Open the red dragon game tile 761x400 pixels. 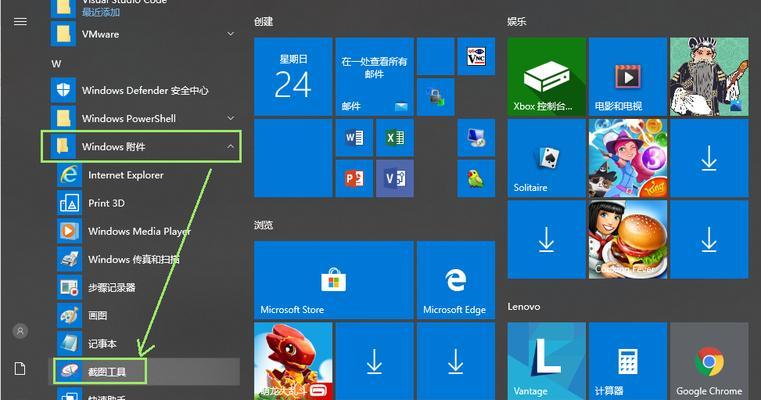tap(293, 361)
